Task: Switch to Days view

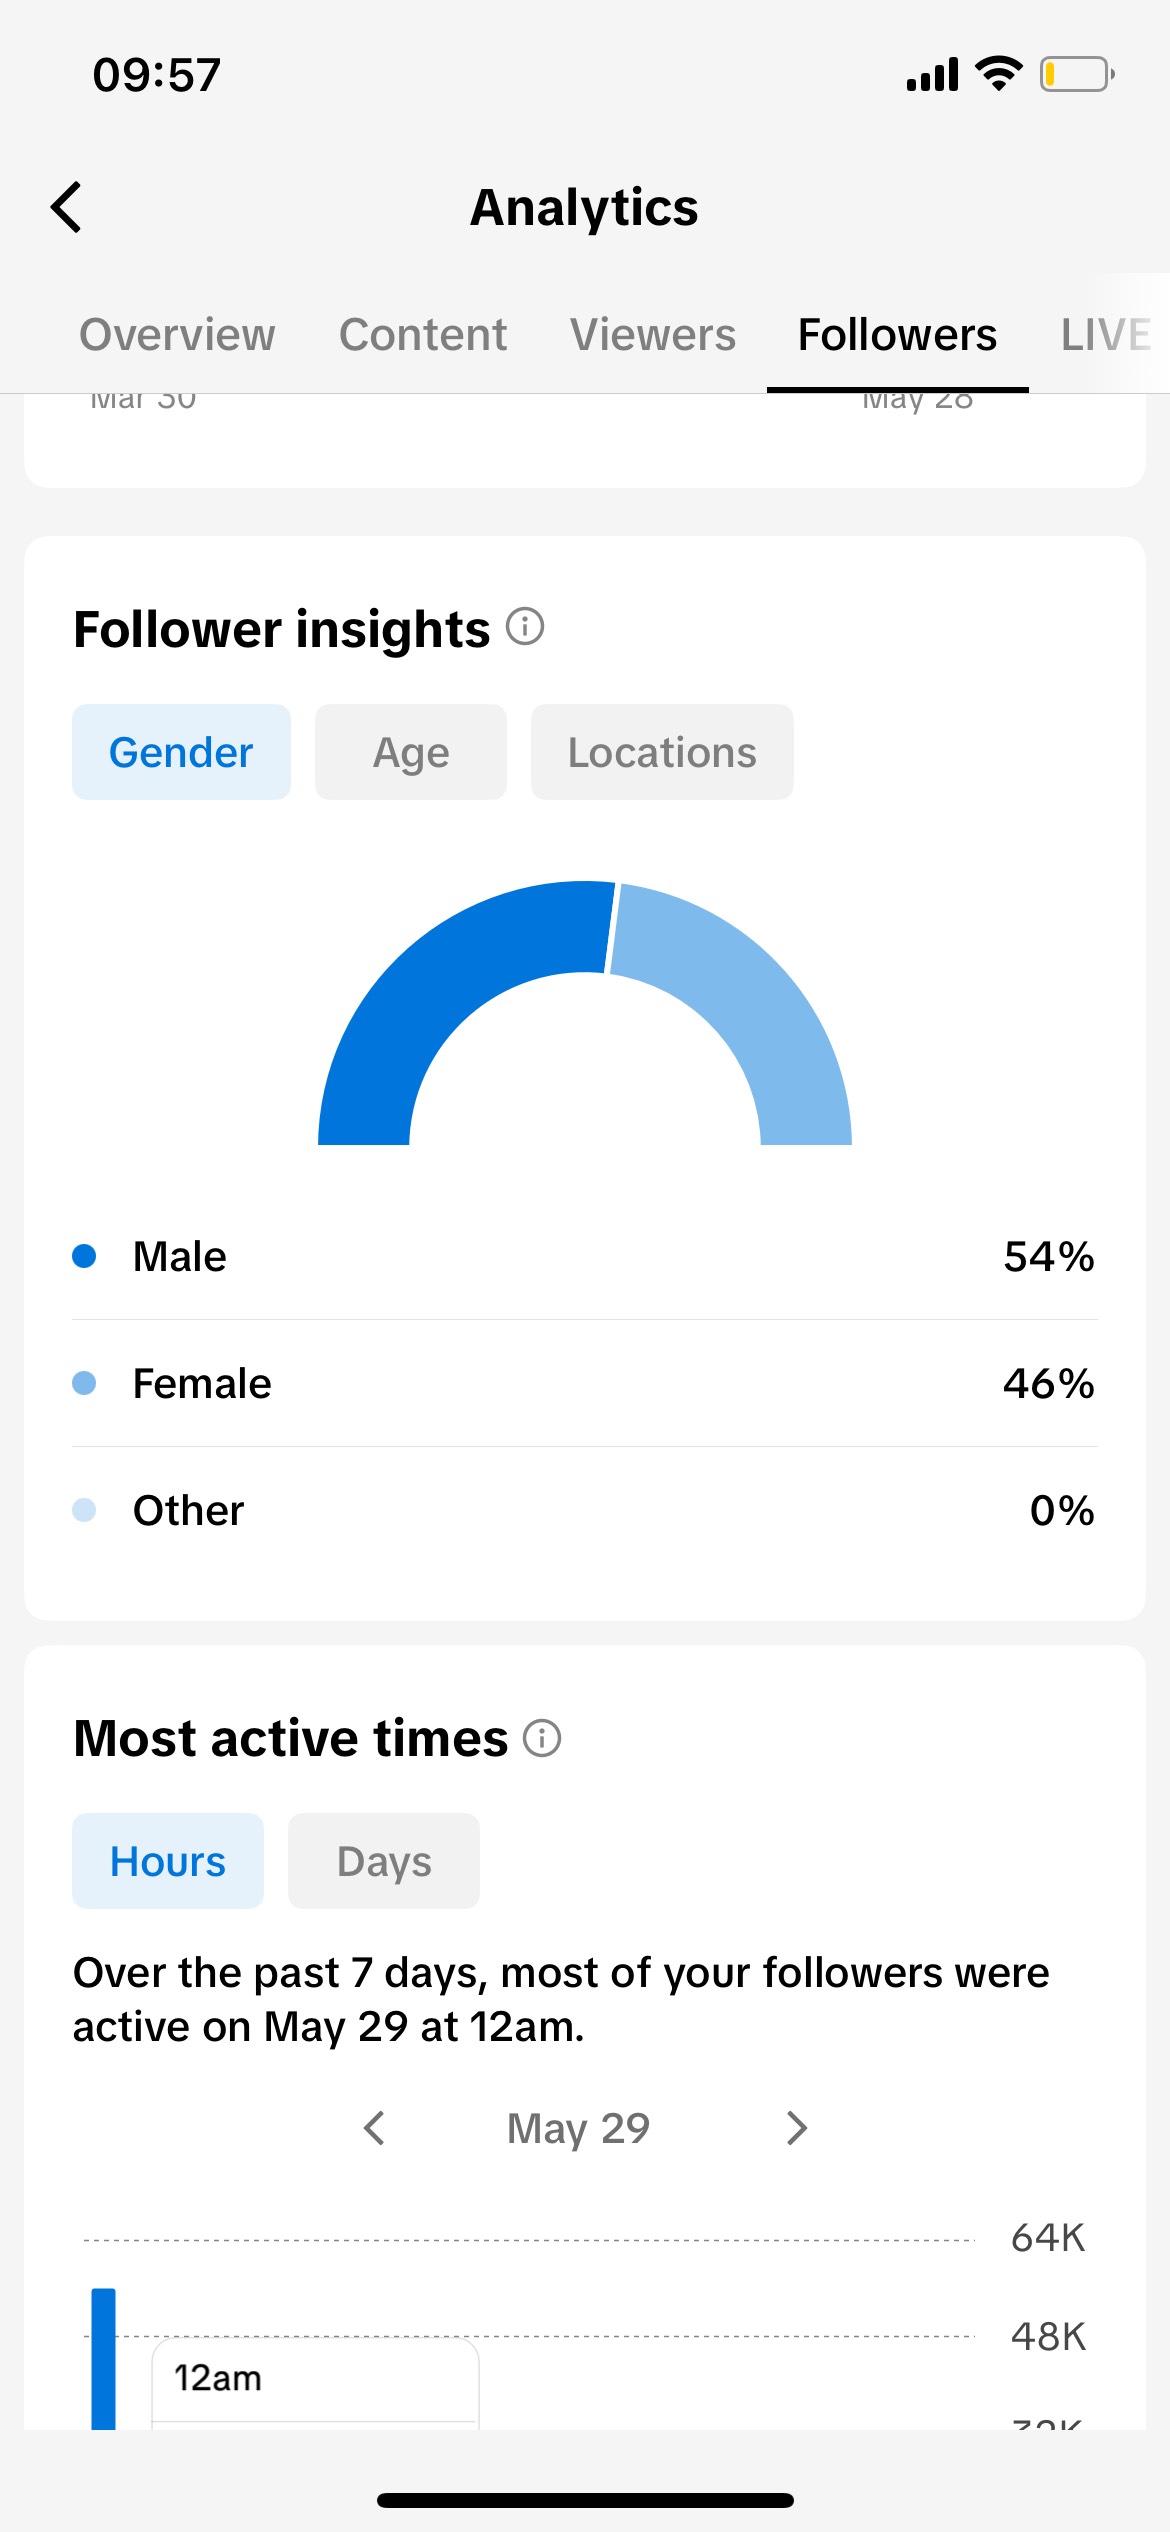Action: [384, 1861]
